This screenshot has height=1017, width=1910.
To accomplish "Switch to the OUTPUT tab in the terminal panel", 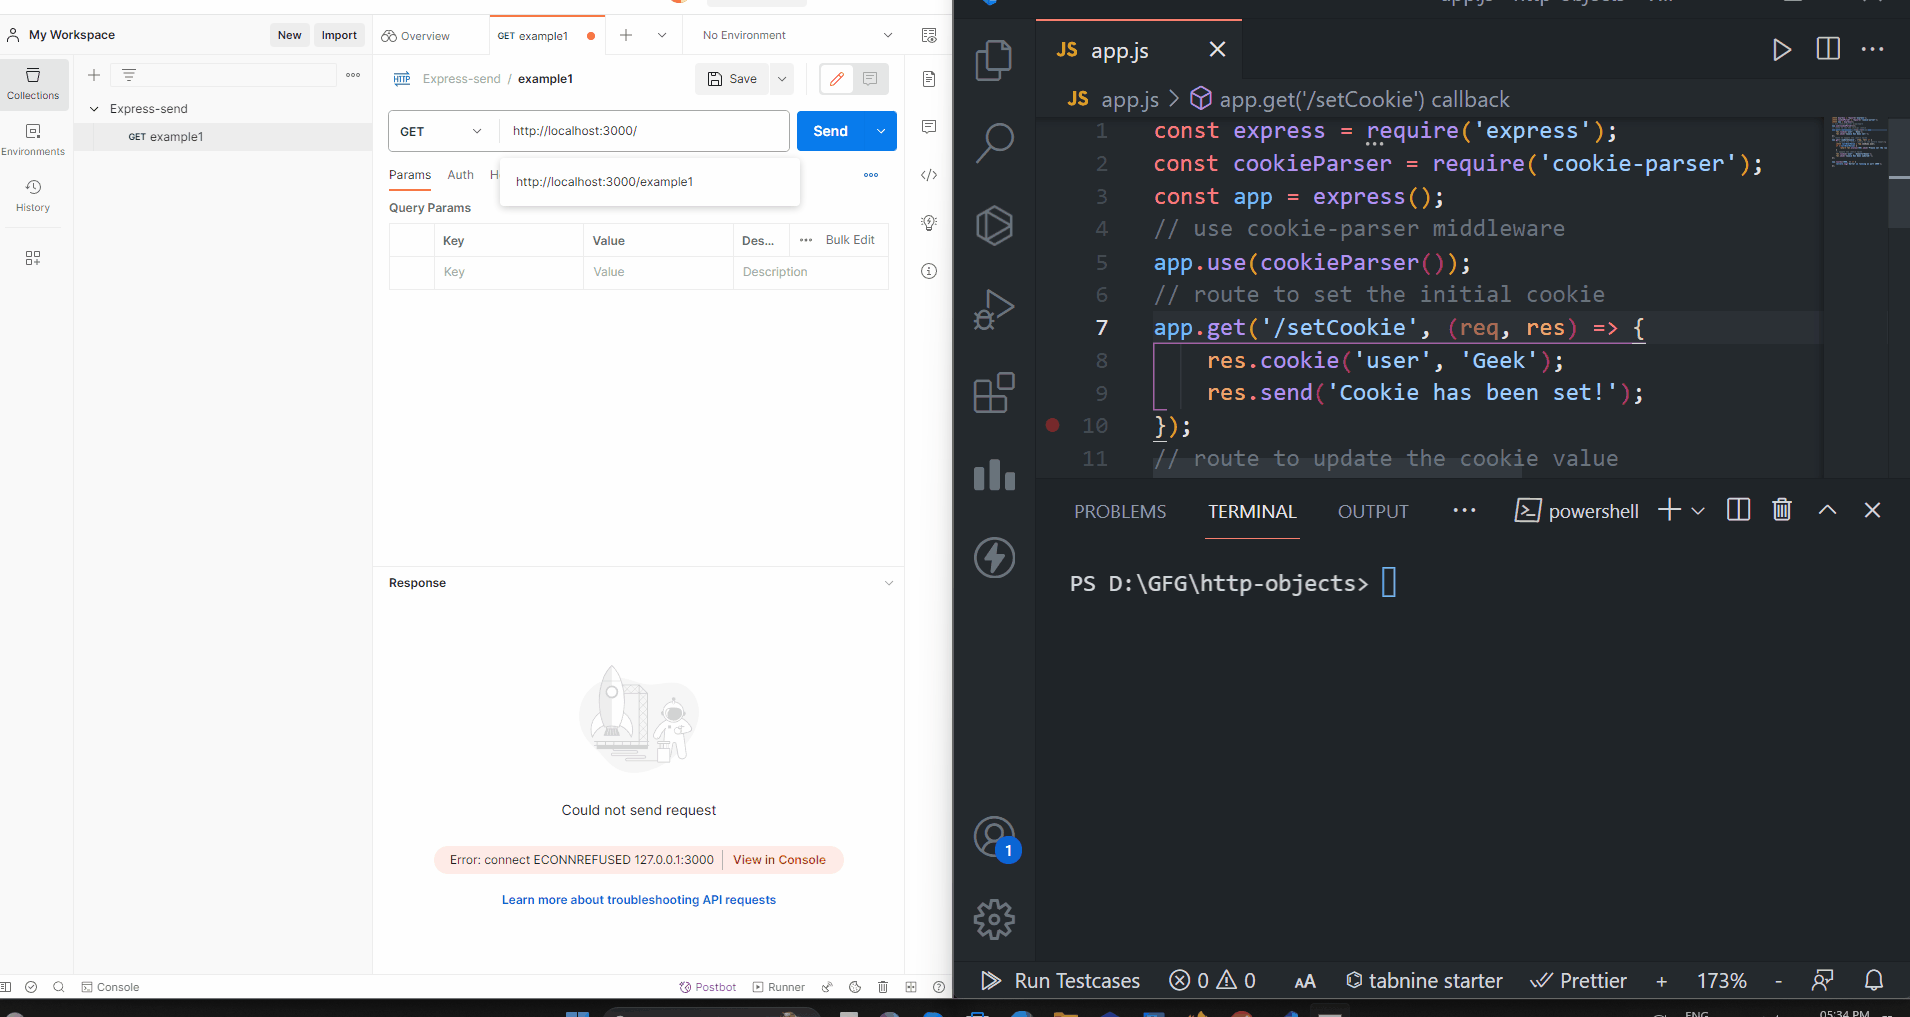I will pyautogui.click(x=1372, y=511).
